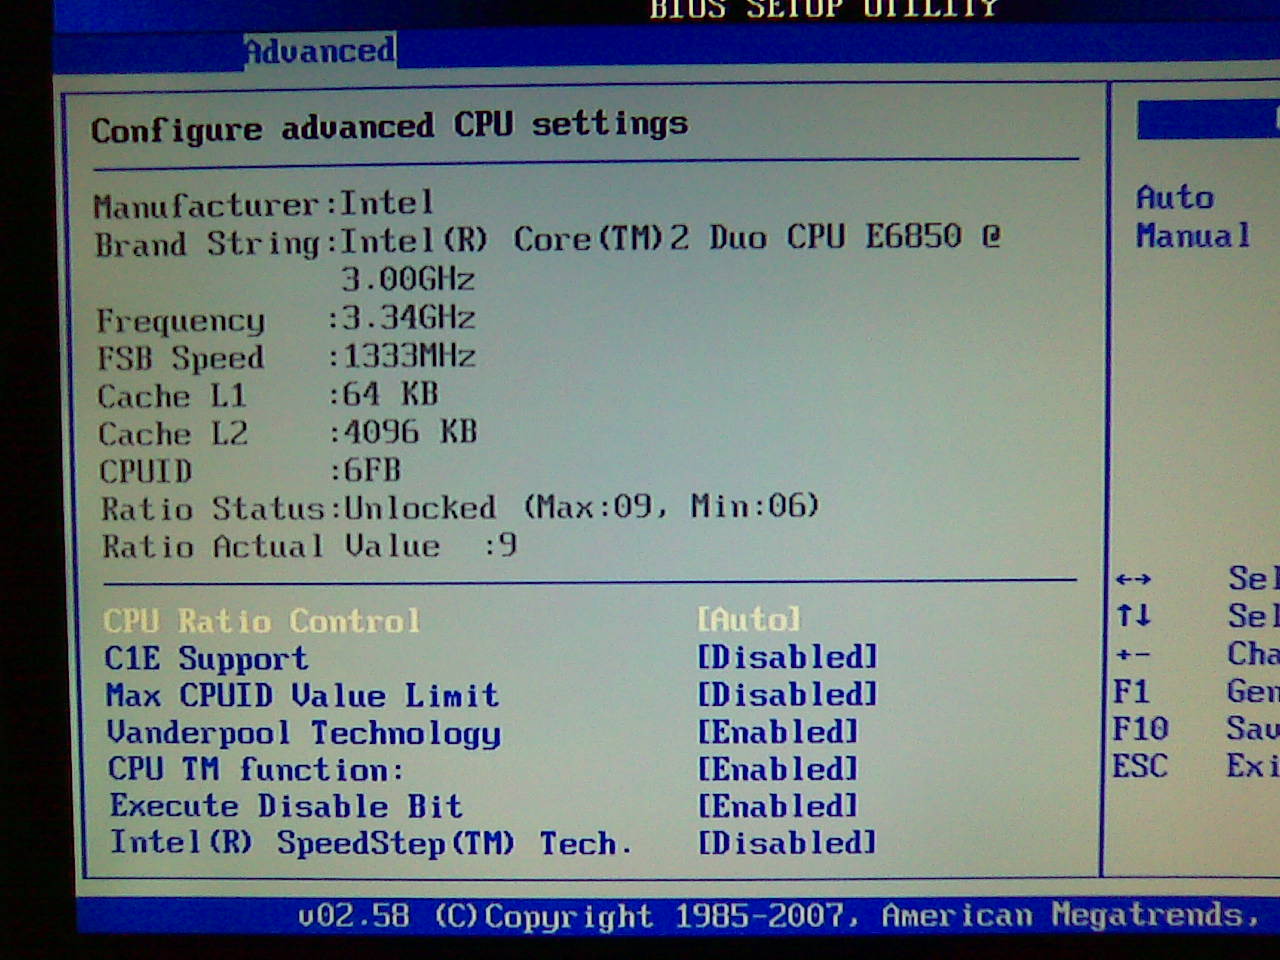Toggle SpeedStep Tech. [Disabled] value
Screen dimensions: 1280x960
click(x=787, y=842)
